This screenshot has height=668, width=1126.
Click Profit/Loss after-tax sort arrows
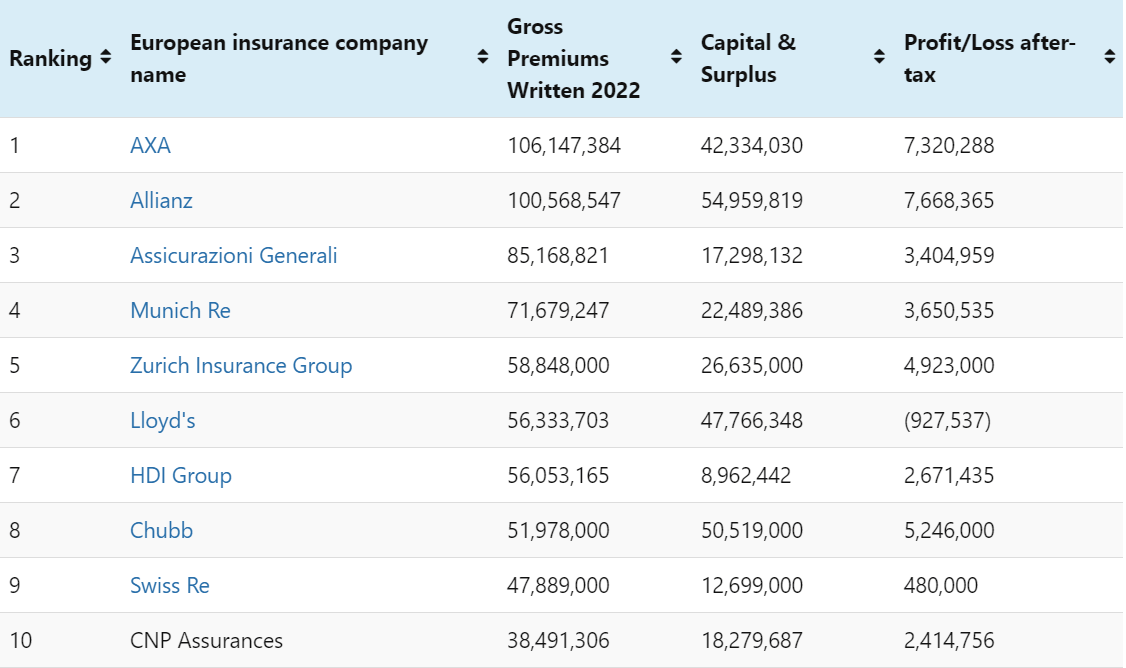click(x=1109, y=58)
